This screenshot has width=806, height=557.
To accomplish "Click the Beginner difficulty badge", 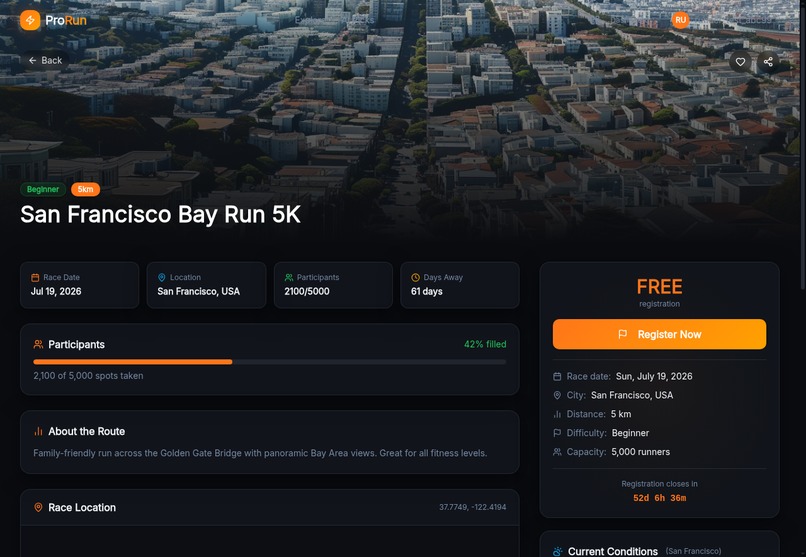I will tap(43, 189).
